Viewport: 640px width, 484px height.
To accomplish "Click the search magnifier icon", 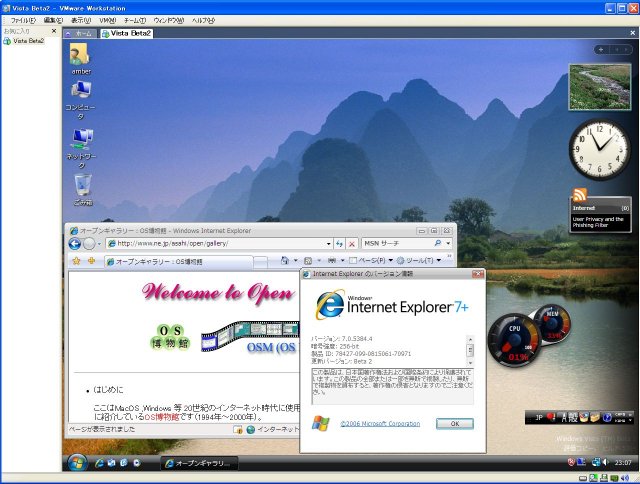I will 438,243.
